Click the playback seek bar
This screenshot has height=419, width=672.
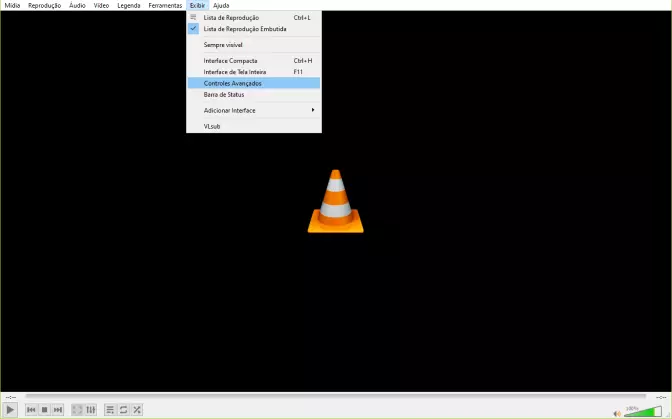point(336,396)
